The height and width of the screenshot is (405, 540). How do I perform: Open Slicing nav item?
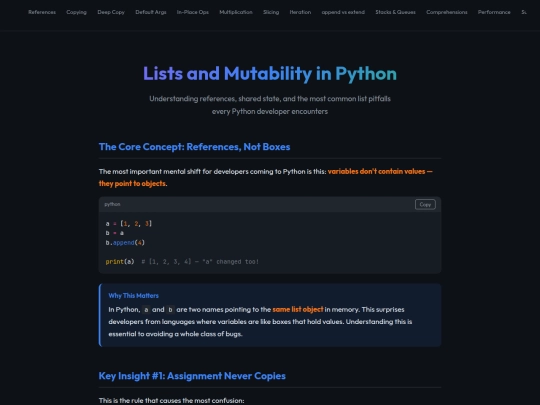(x=271, y=12)
